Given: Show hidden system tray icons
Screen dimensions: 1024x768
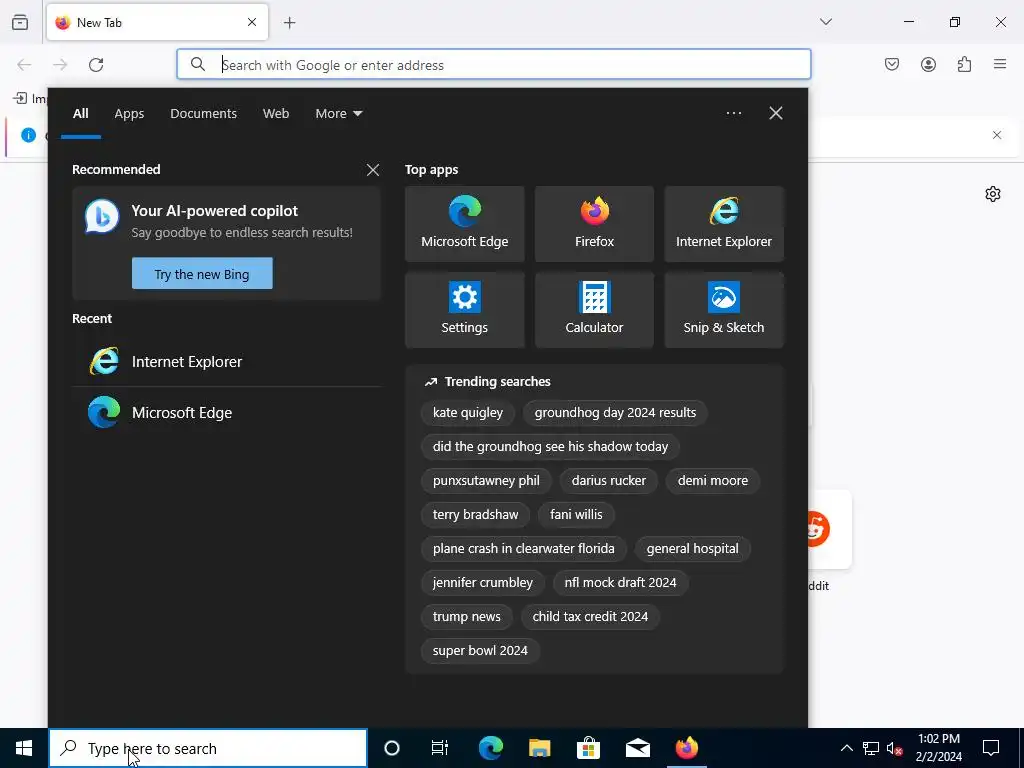Looking at the screenshot, I should (846, 748).
